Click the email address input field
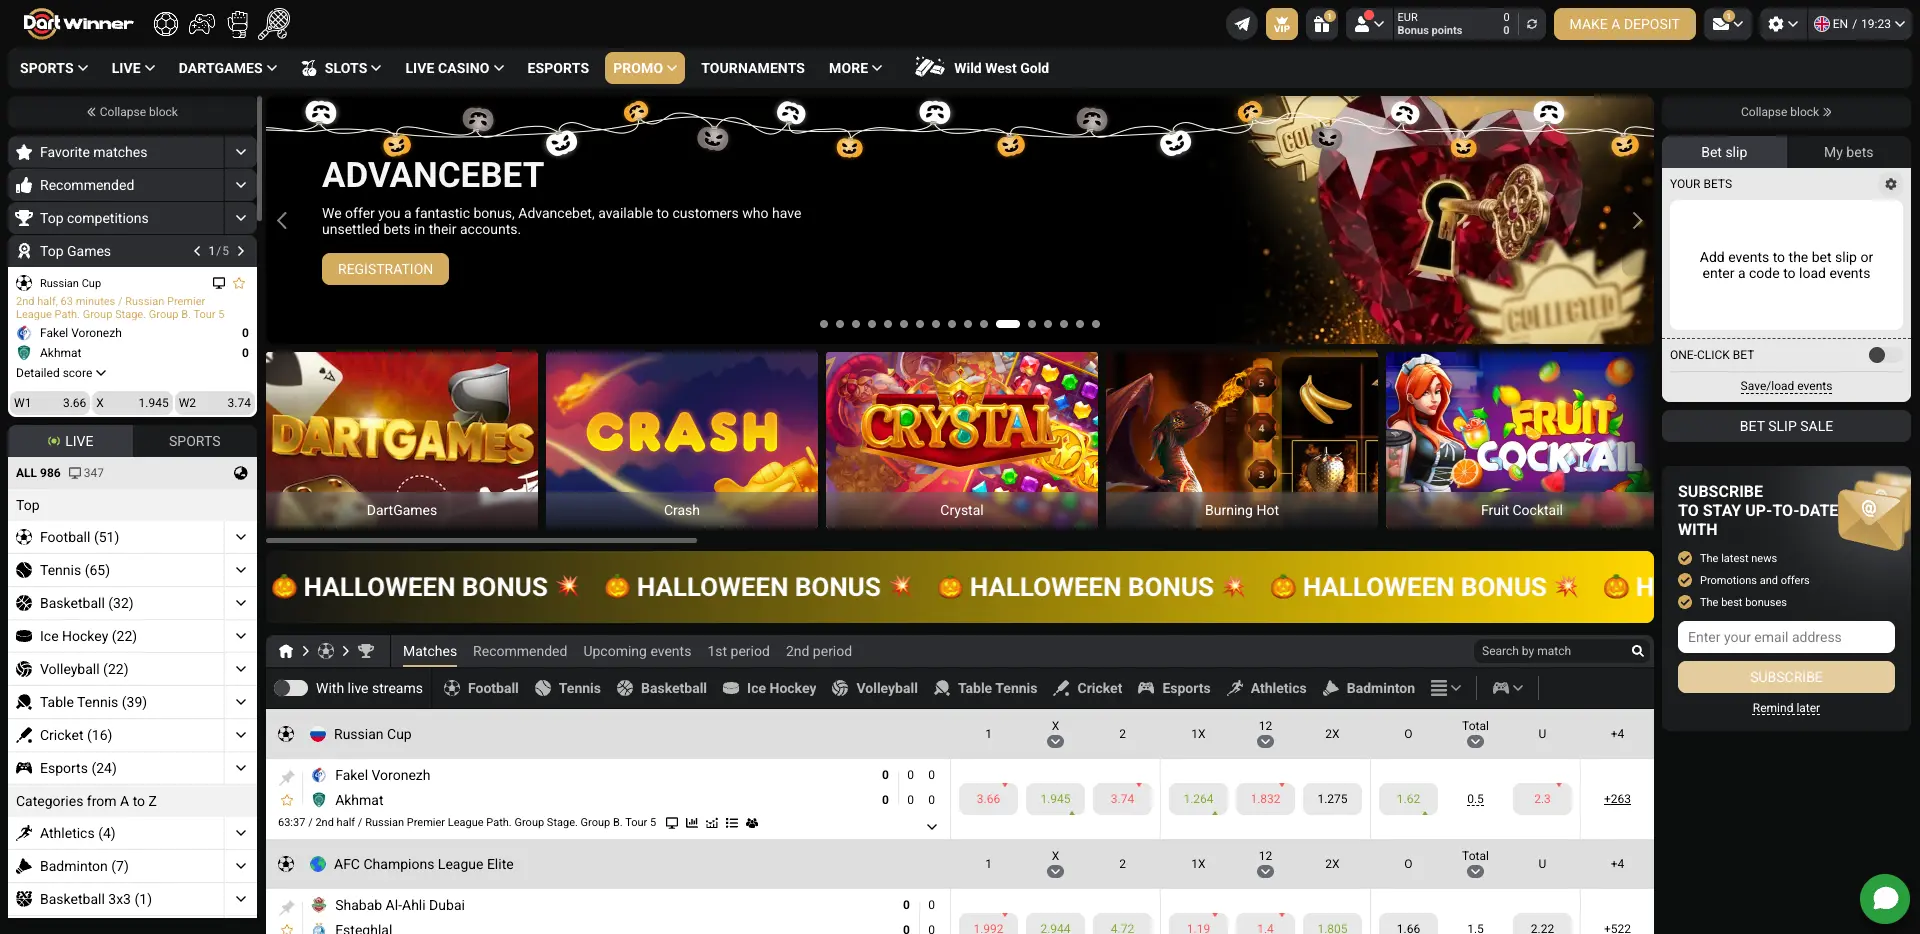Viewport: 1920px width, 934px height. (1786, 637)
